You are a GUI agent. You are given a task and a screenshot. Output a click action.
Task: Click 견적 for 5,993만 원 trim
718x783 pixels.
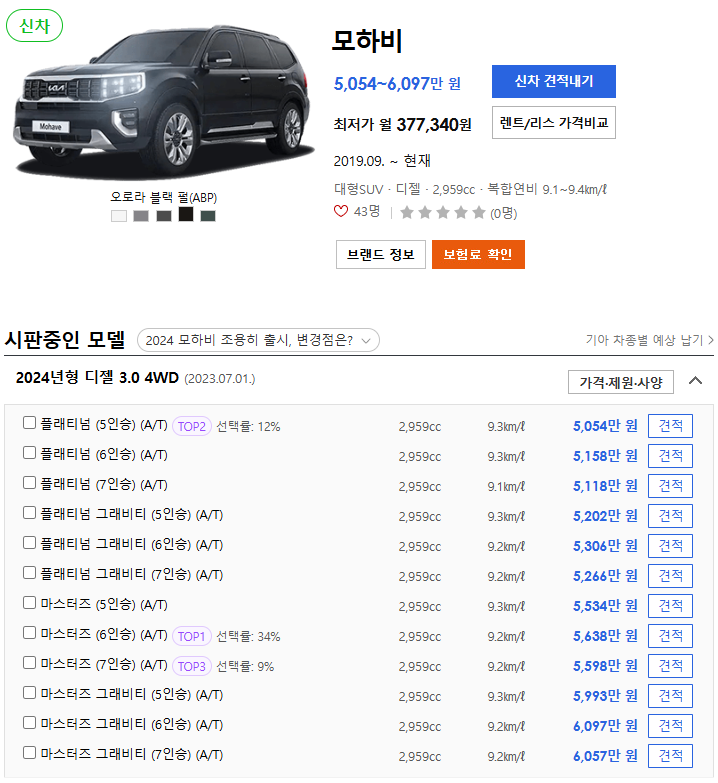pos(670,696)
